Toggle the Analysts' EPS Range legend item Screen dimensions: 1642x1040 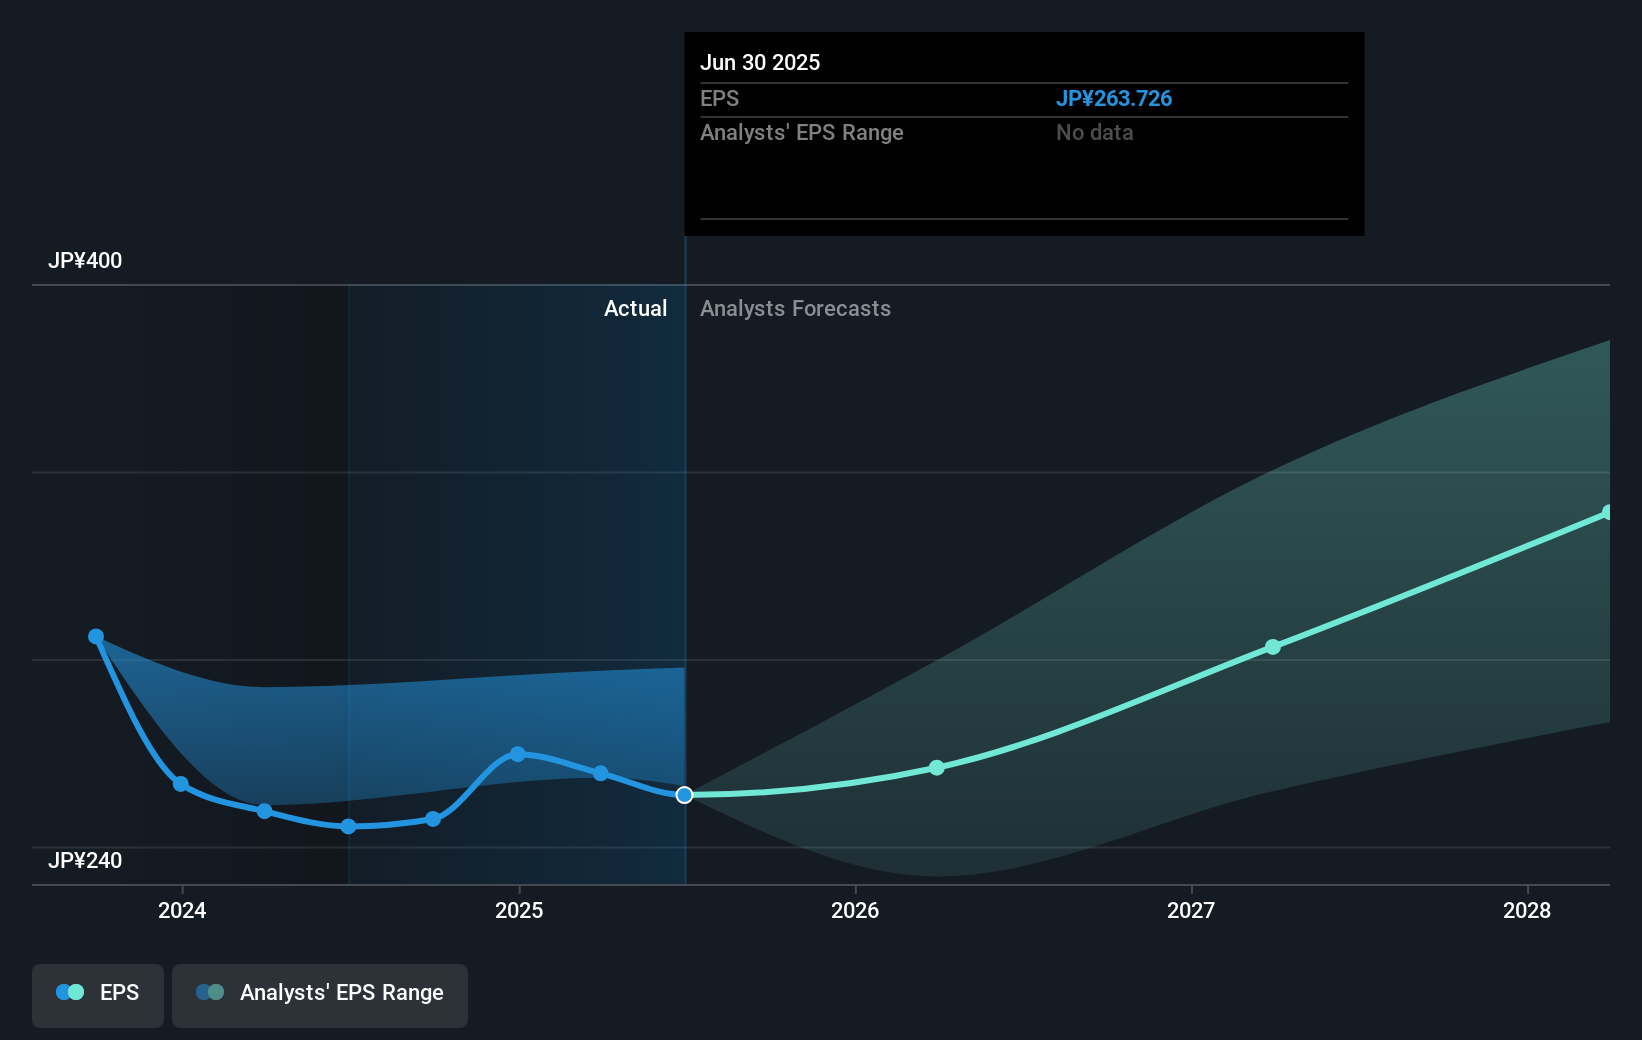319,995
